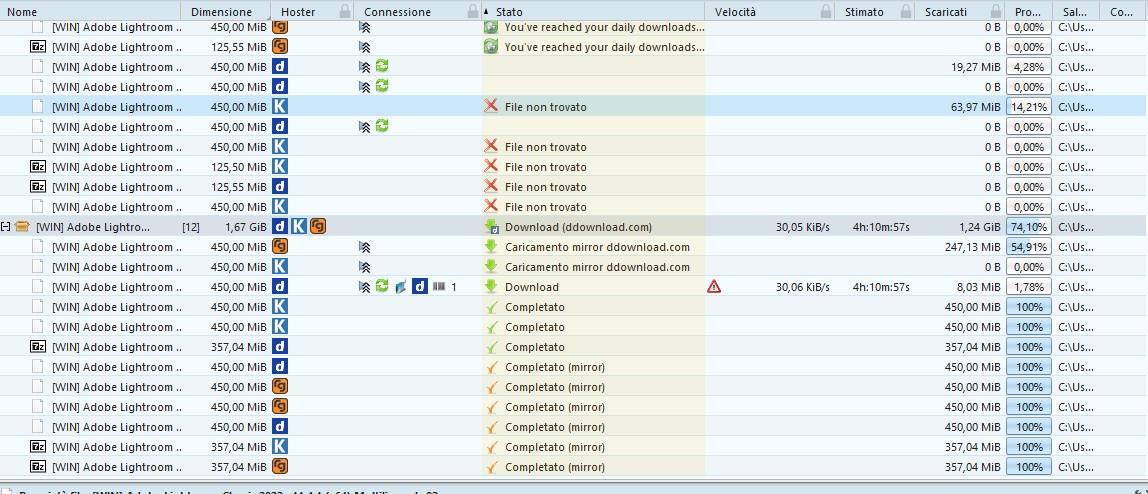The width and height of the screenshot is (1148, 494).
Task: Toggle the lock in the Scaricati column header
Action: click(x=995, y=11)
